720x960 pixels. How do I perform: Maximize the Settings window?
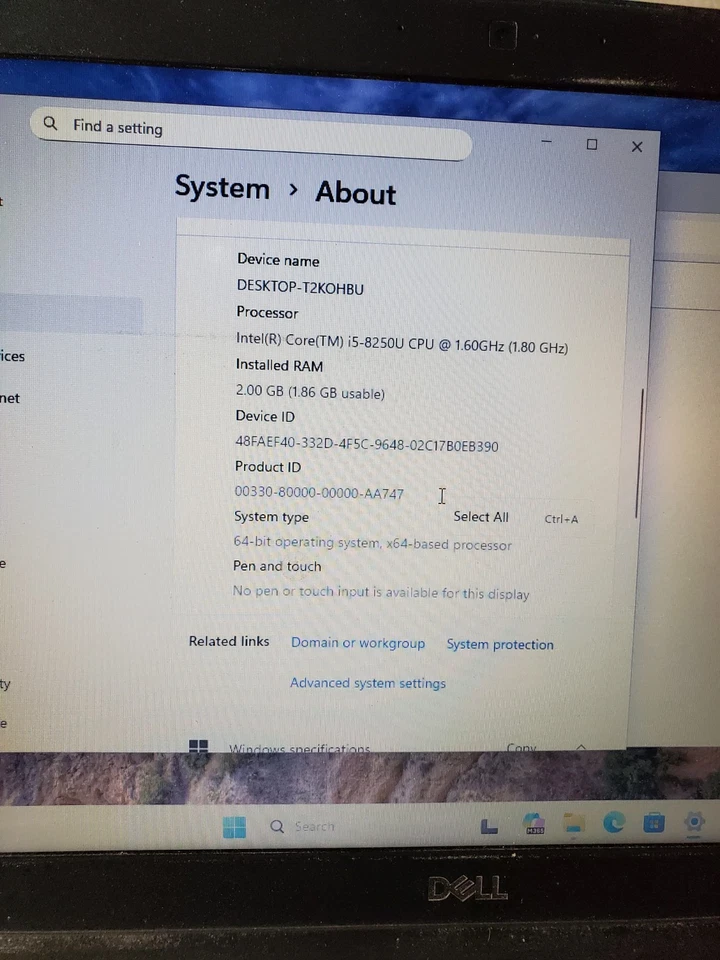pyautogui.click(x=591, y=144)
